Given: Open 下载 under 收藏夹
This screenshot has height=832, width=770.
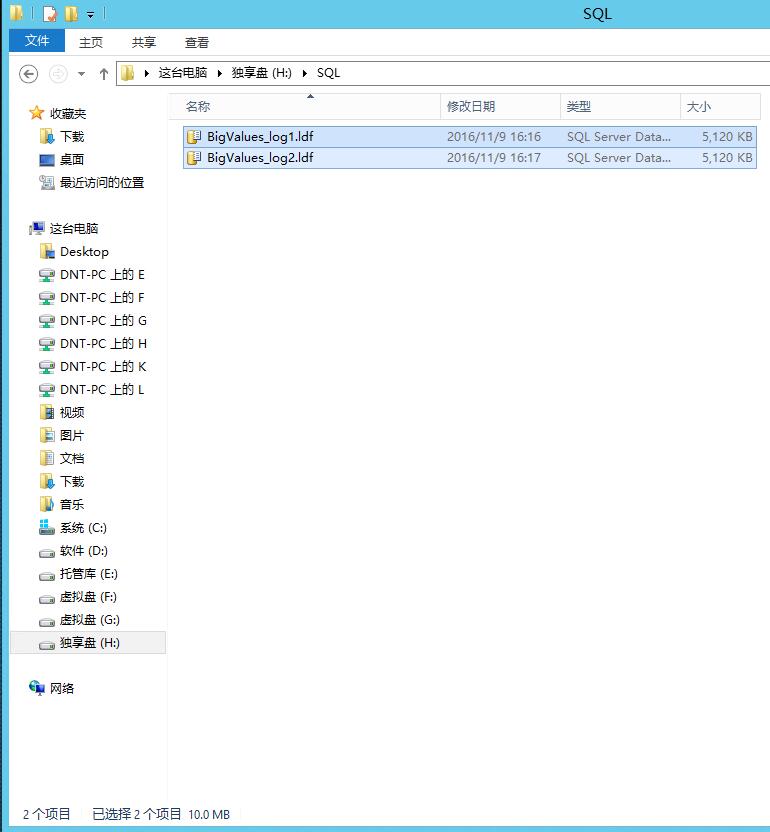Looking at the screenshot, I should 72,137.
